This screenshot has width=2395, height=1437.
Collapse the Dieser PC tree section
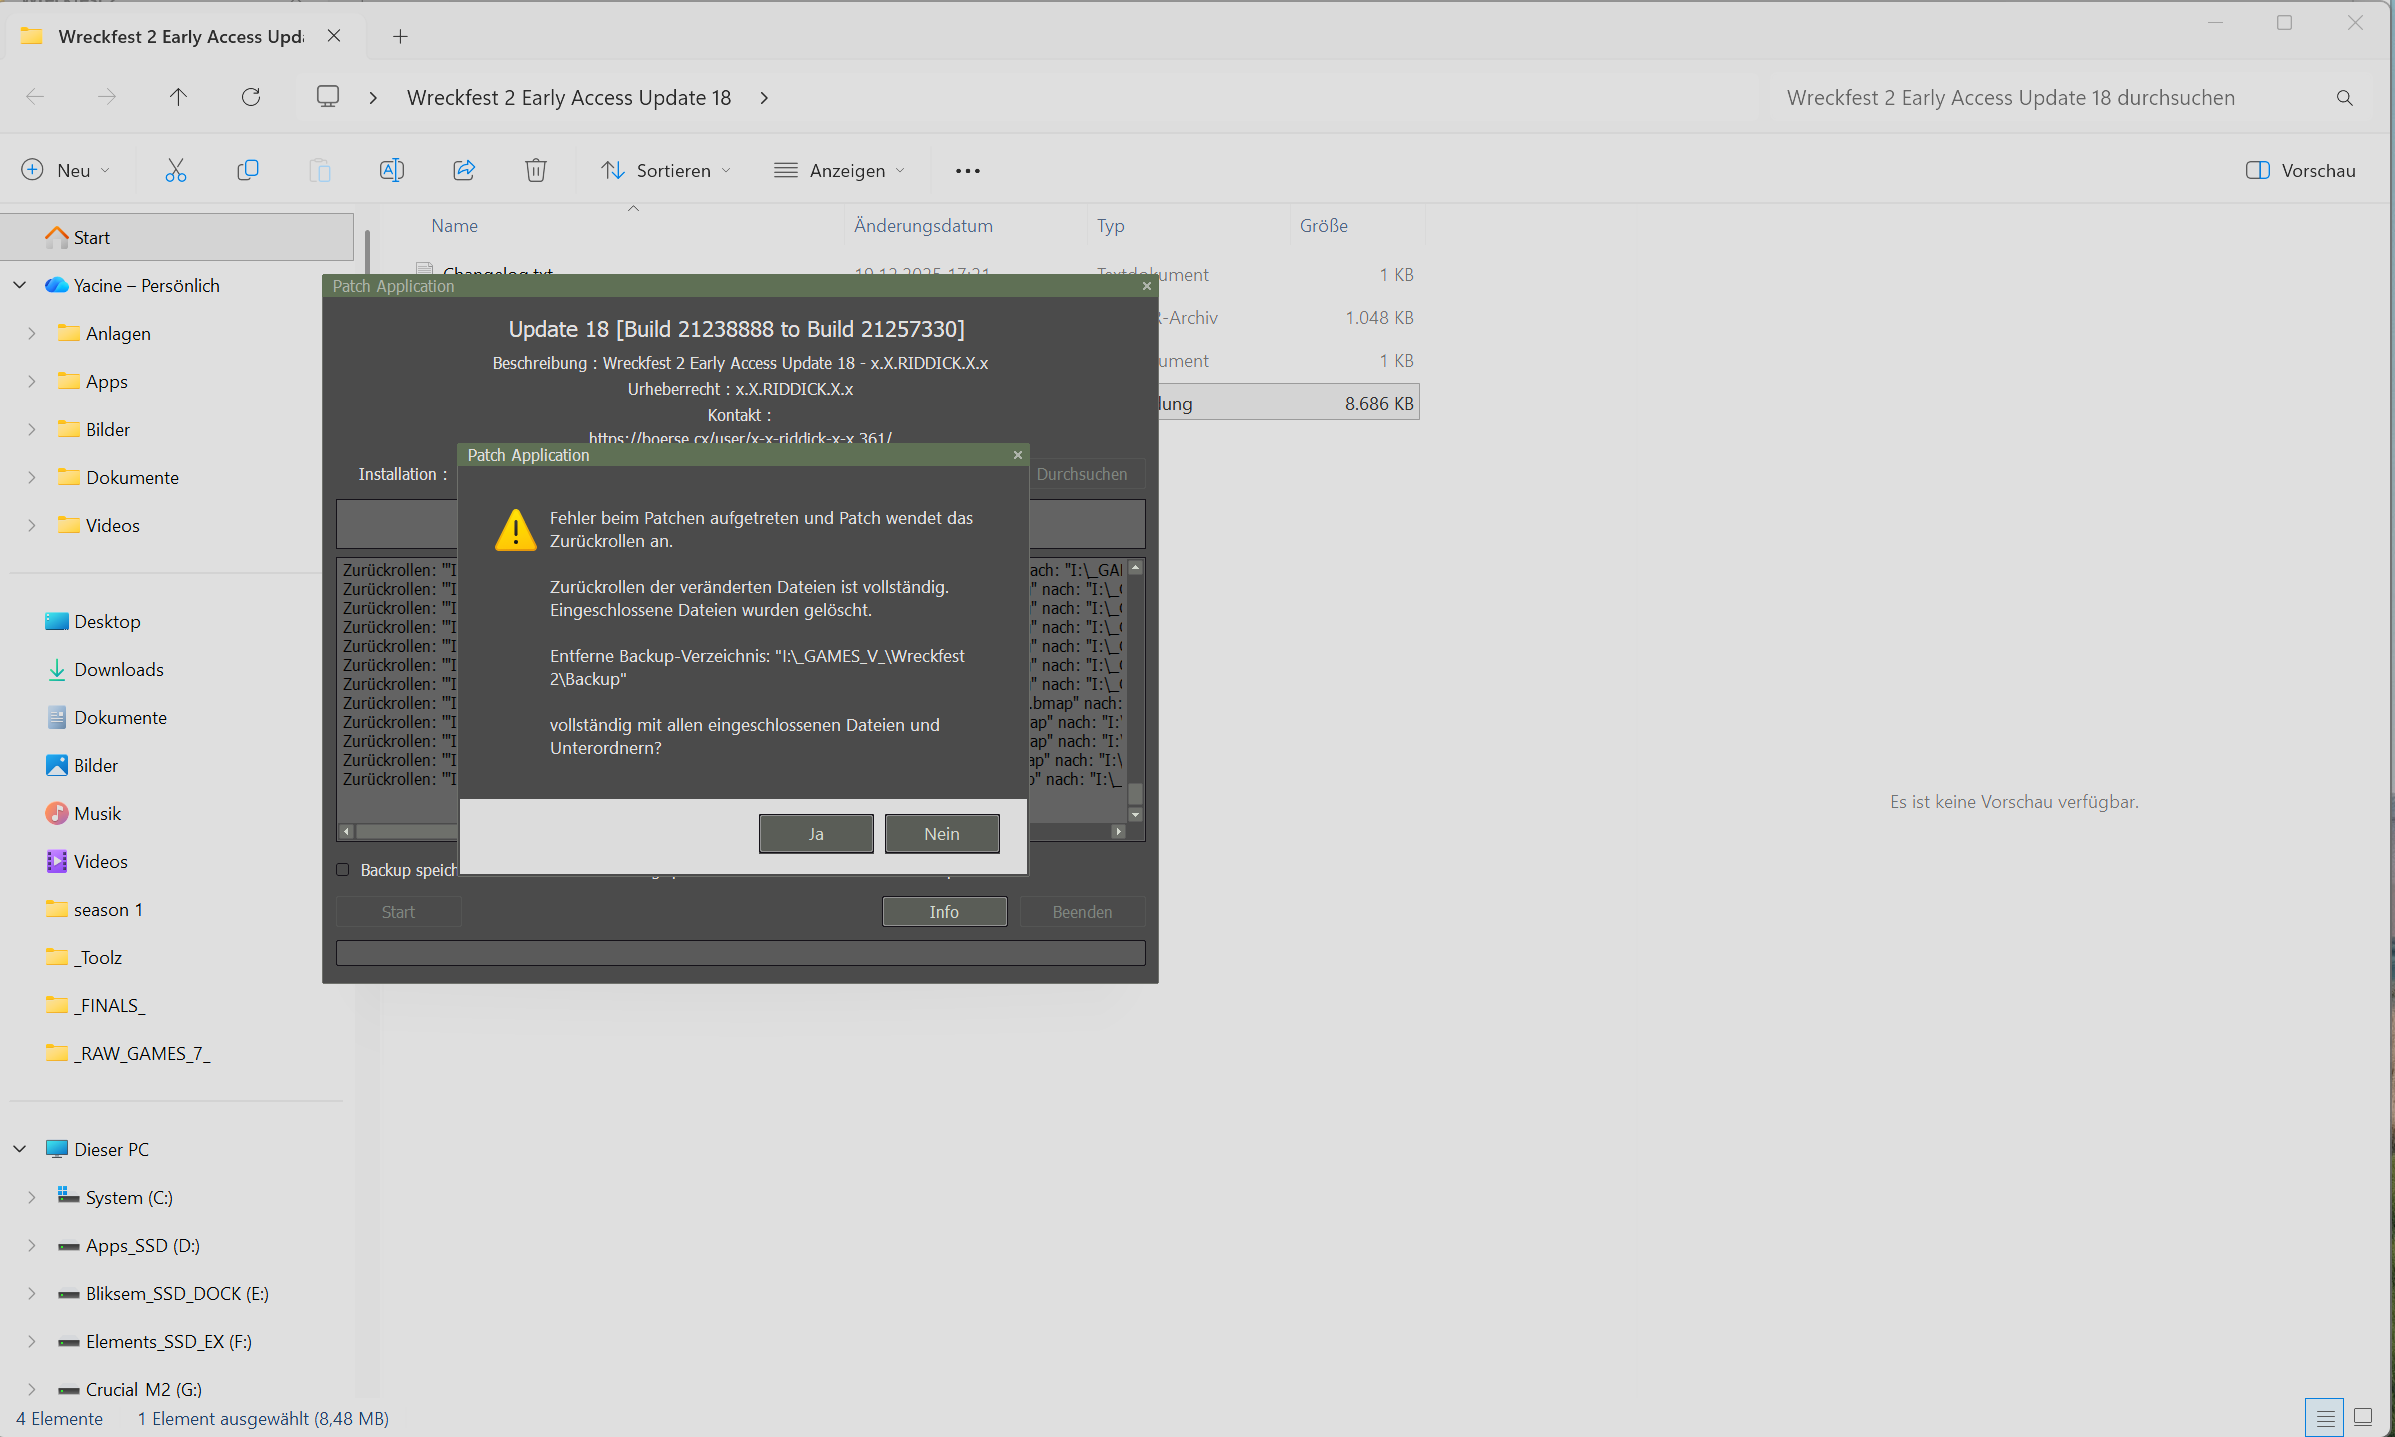(x=20, y=1149)
